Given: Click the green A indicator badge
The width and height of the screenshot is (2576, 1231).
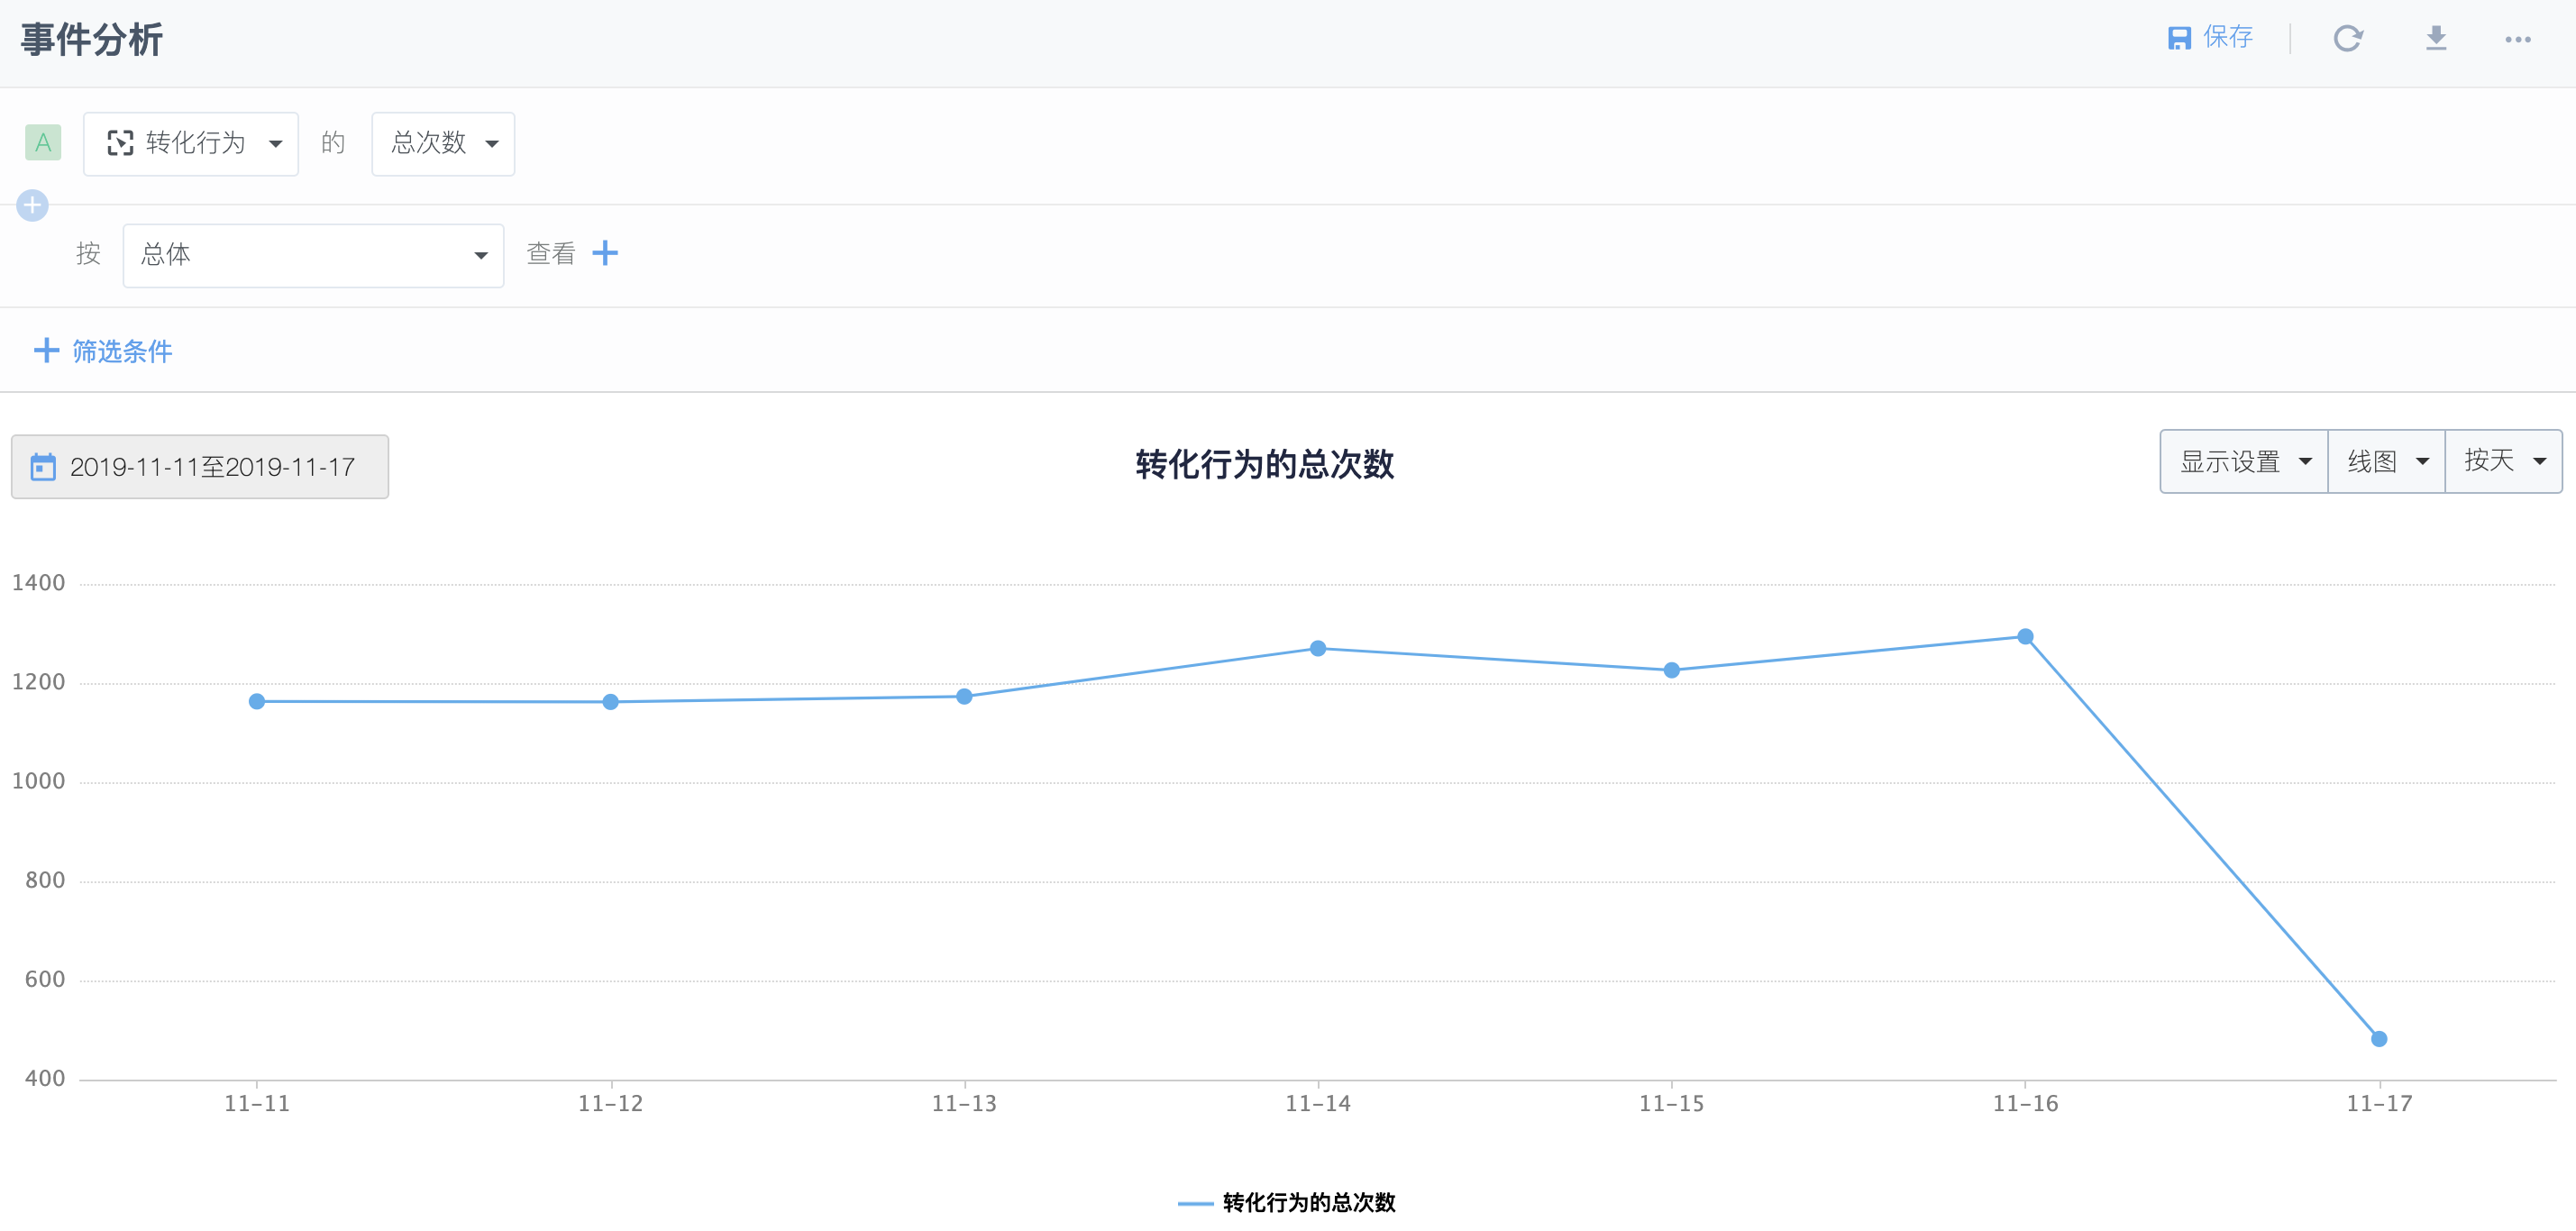Looking at the screenshot, I should [43, 143].
